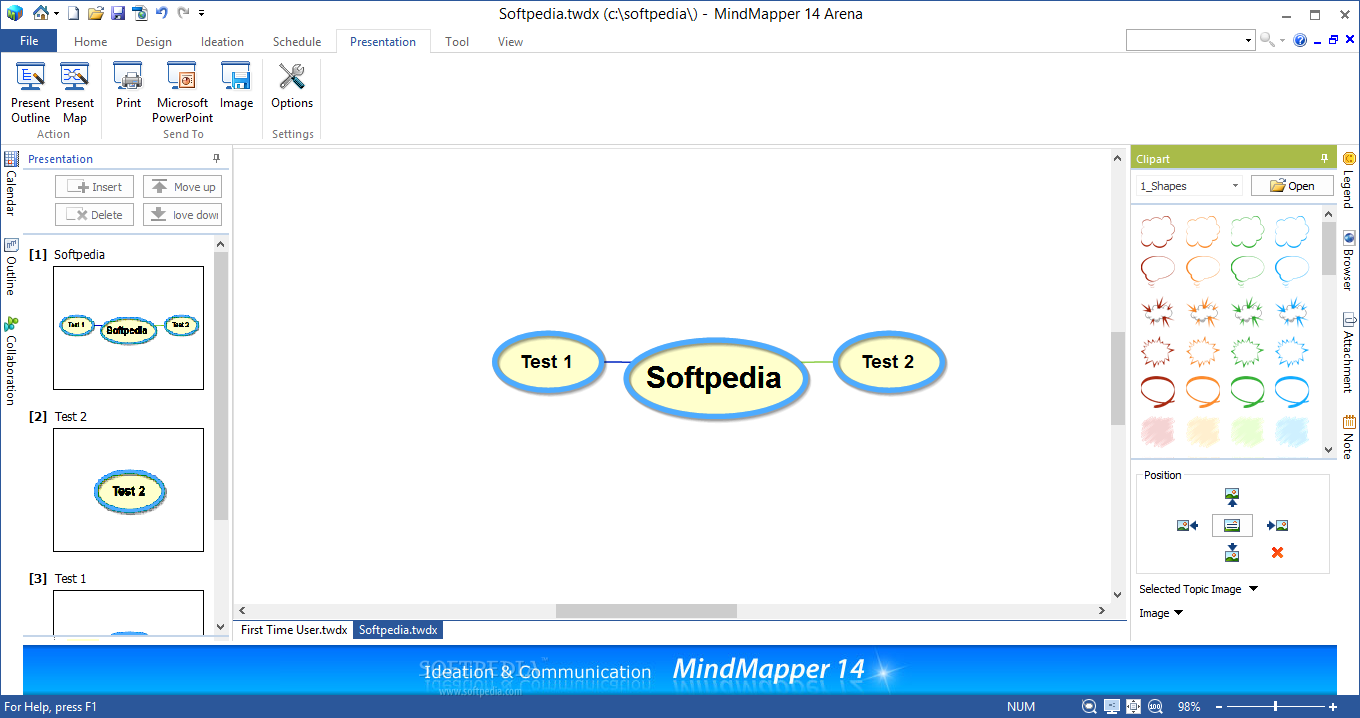This screenshot has height=718, width=1360.
Task: Open the Outline side tab
Action: pyautogui.click(x=10, y=267)
